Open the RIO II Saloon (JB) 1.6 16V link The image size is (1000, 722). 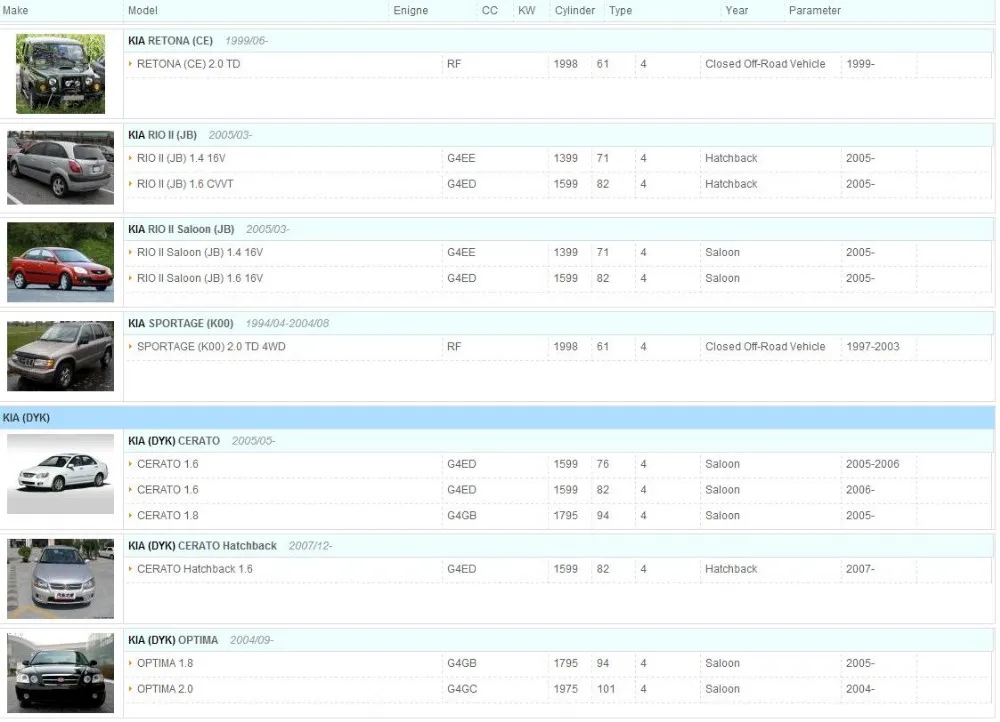(200, 278)
